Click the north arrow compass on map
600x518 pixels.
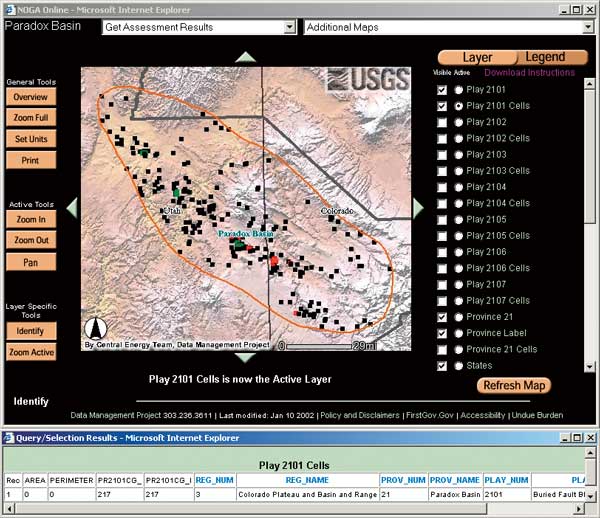96,328
